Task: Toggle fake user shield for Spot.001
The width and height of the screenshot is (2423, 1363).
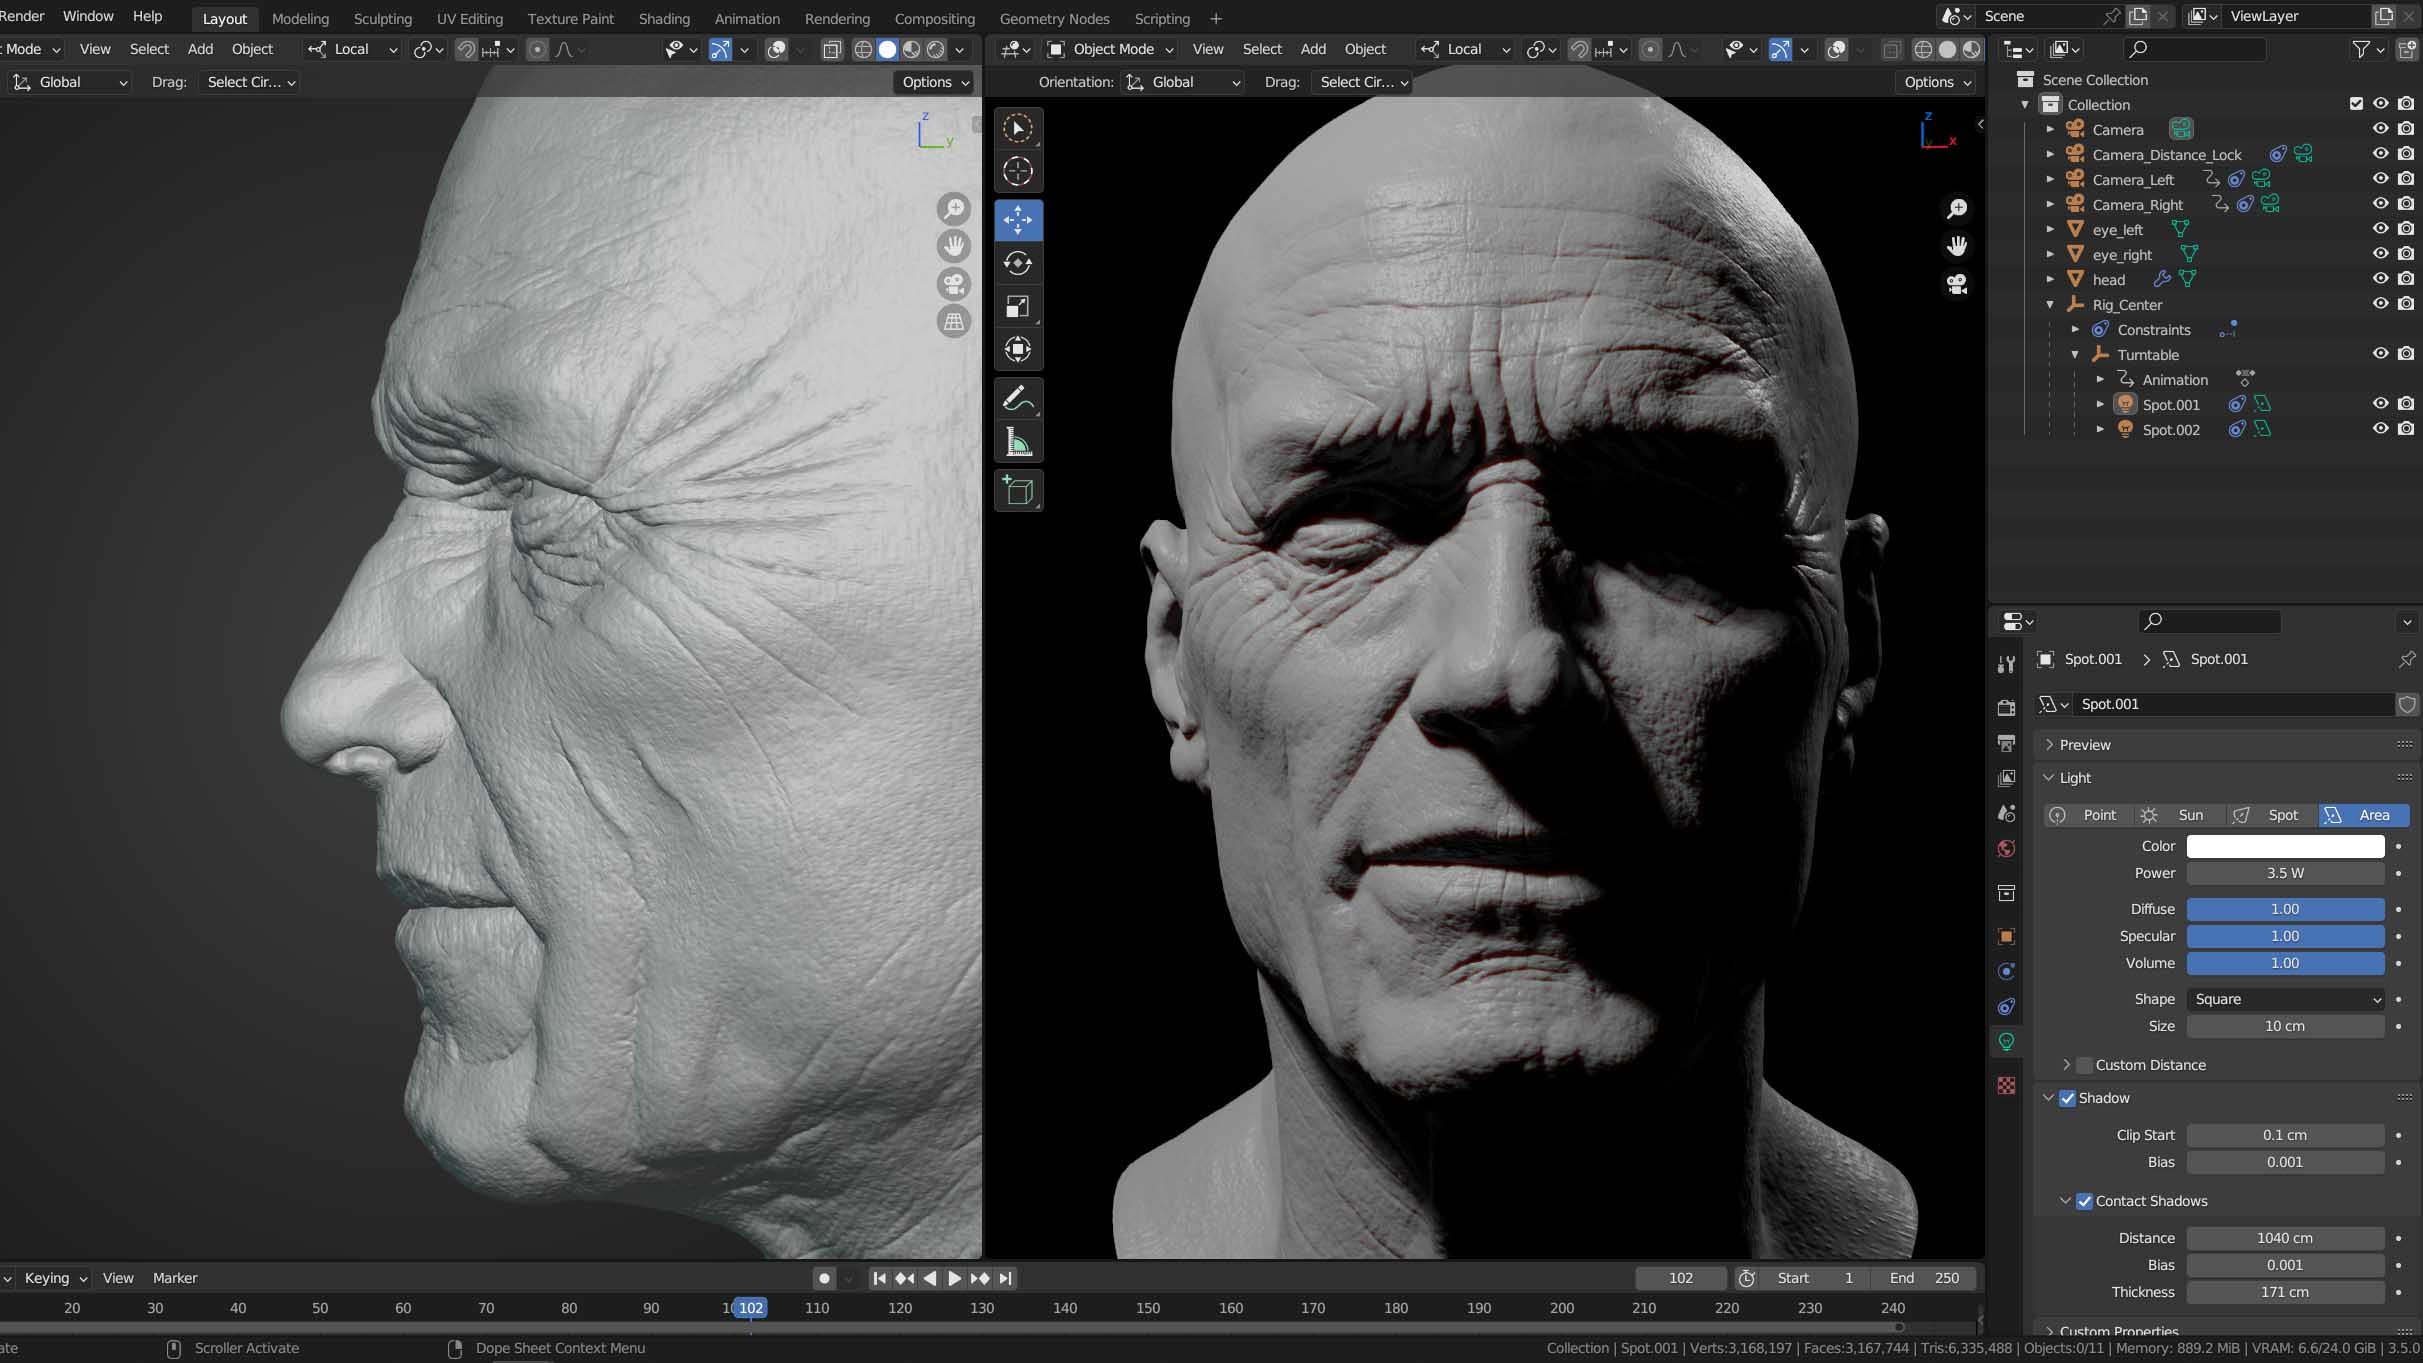Action: (x=2407, y=704)
